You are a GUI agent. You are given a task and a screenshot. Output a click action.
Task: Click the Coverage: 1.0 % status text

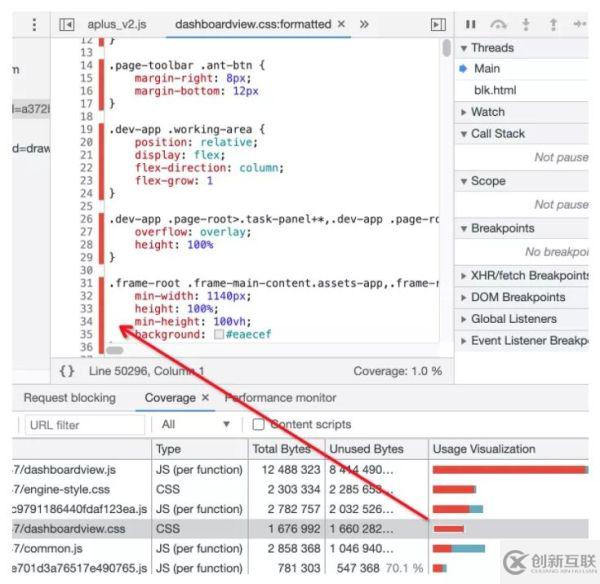(398, 371)
